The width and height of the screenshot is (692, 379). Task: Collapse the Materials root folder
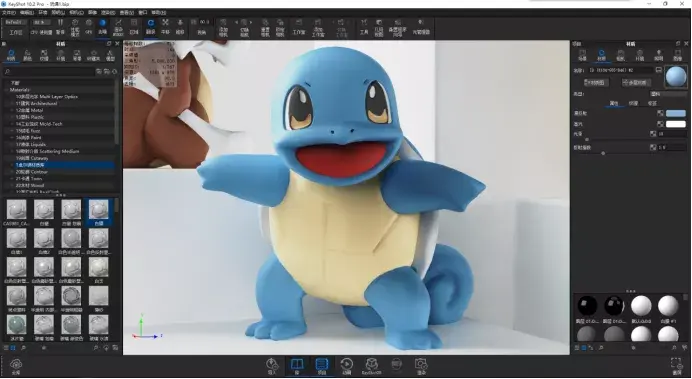[x=6, y=90]
